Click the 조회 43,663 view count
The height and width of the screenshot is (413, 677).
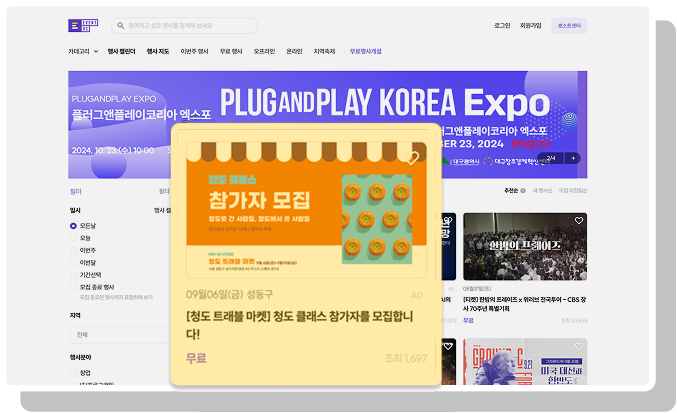pos(574,321)
